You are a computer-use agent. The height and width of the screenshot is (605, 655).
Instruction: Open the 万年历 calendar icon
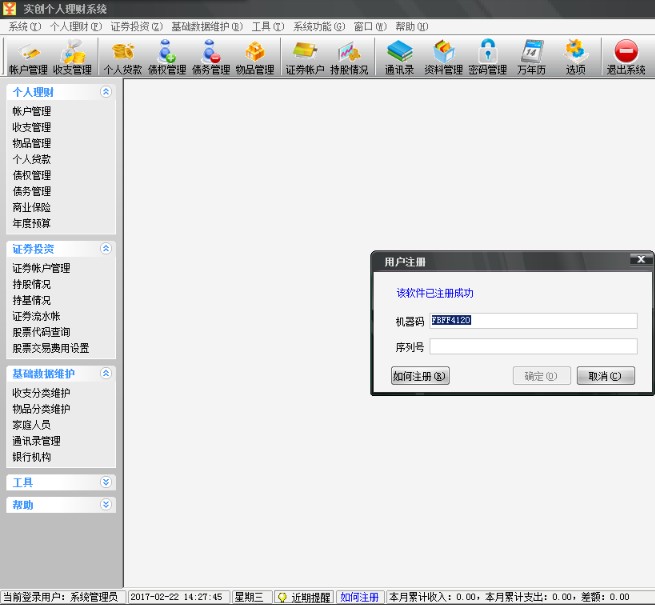coord(532,57)
